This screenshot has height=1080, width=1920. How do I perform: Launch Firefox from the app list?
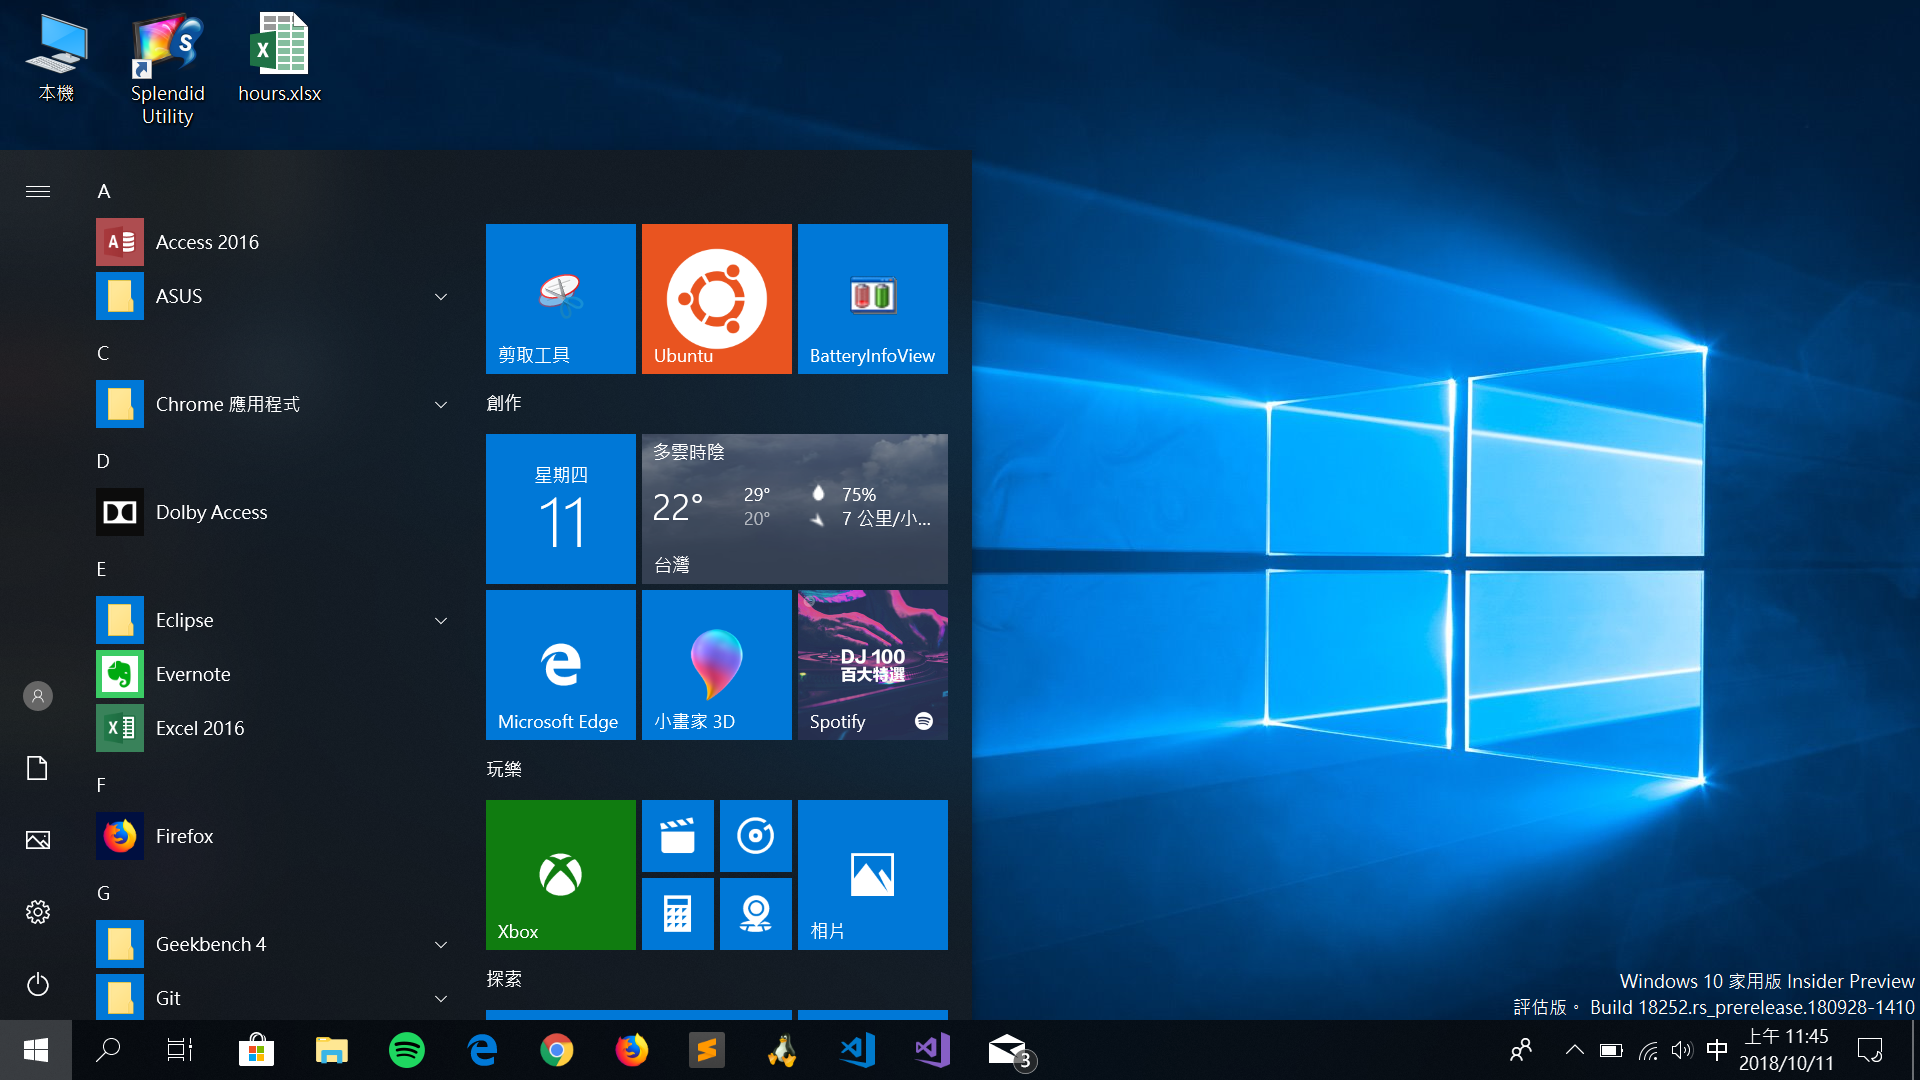pyautogui.click(x=275, y=836)
